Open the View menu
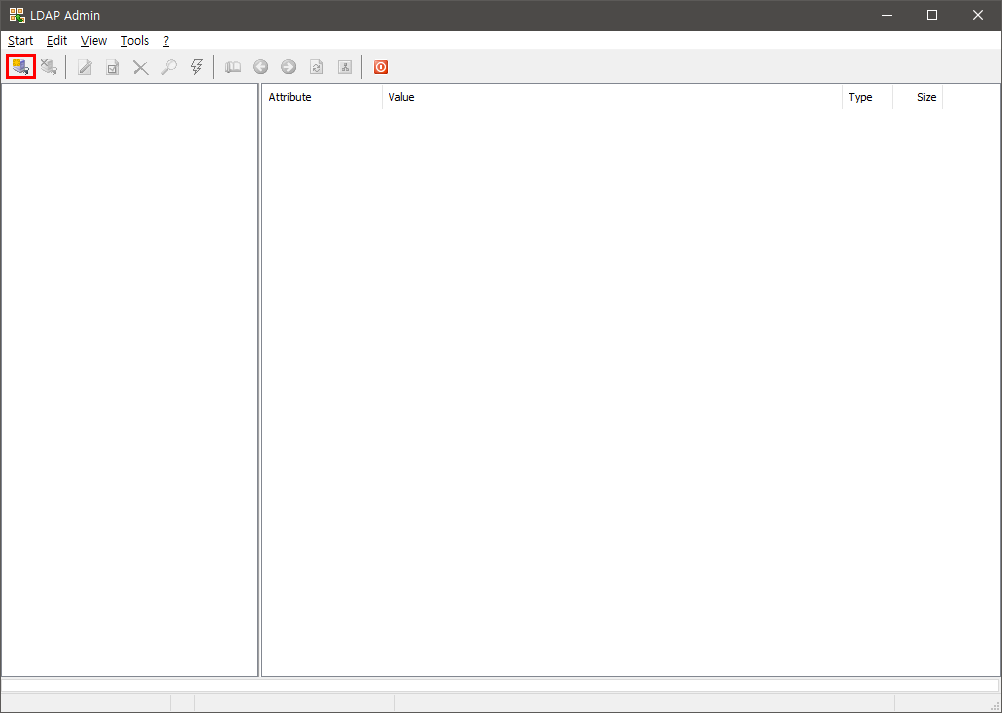The image size is (1002, 713). (94, 41)
